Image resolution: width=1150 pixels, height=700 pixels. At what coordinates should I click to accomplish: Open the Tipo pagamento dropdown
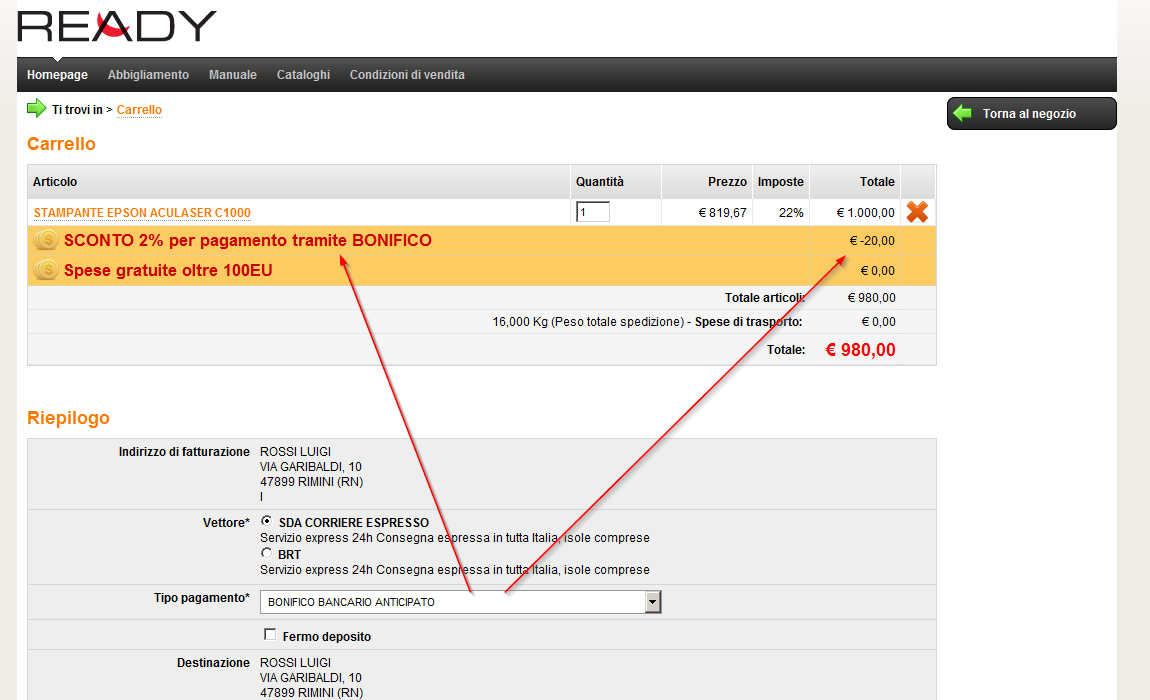click(x=461, y=602)
